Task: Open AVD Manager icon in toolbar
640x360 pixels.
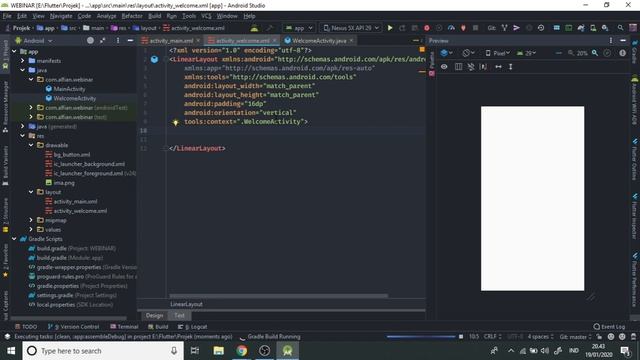Action: click(593, 28)
